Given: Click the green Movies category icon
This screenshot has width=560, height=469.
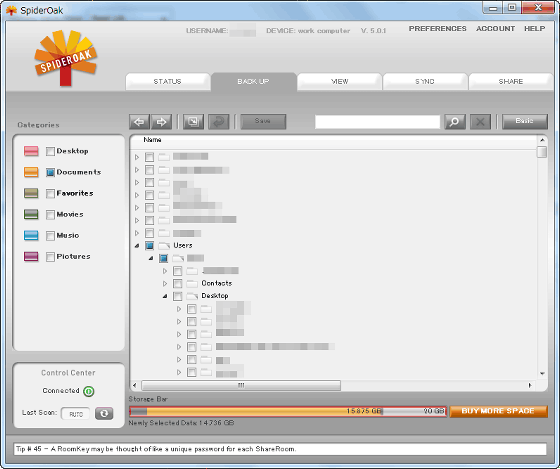Looking at the screenshot, I should [x=31, y=214].
